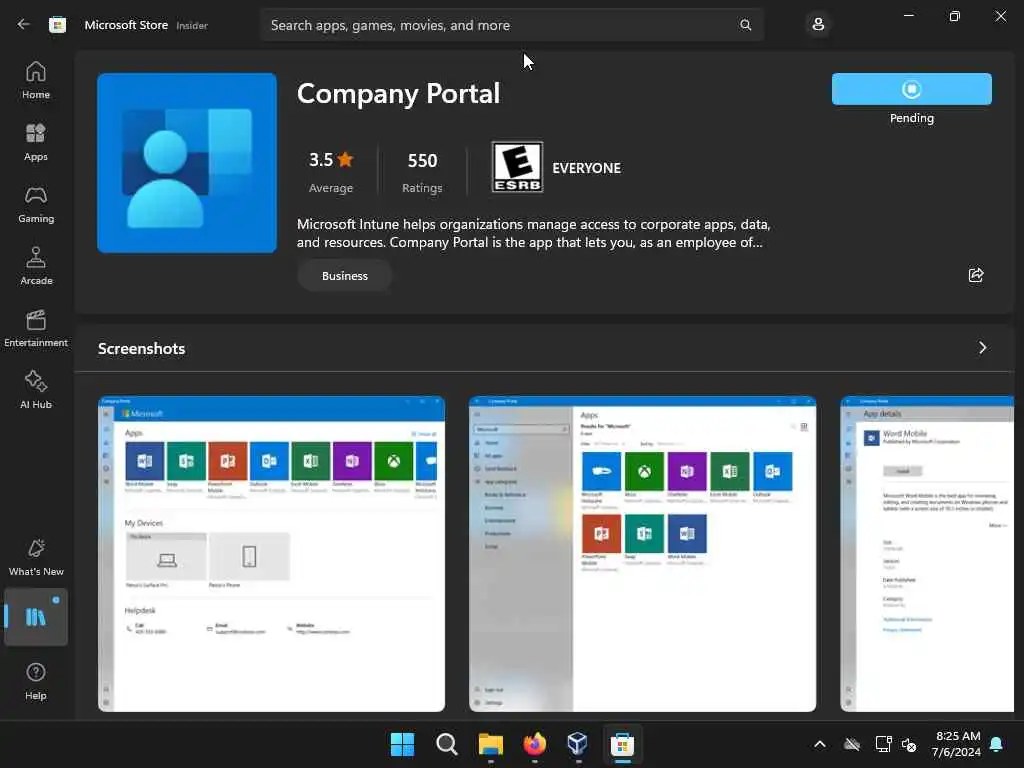Viewport: 1024px width, 768px height.
Task: Click the Microsoft Store logo icon
Action: click(x=57, y=25)
